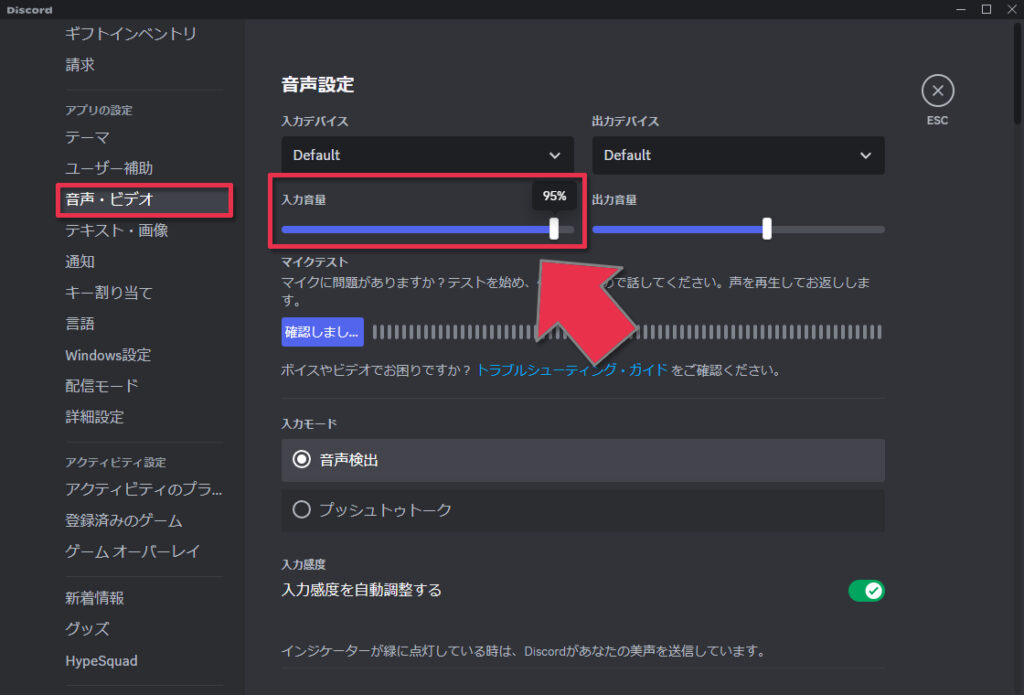
Task: Click the 確認しまし... mic test button
Action: [x=322, y=332]
